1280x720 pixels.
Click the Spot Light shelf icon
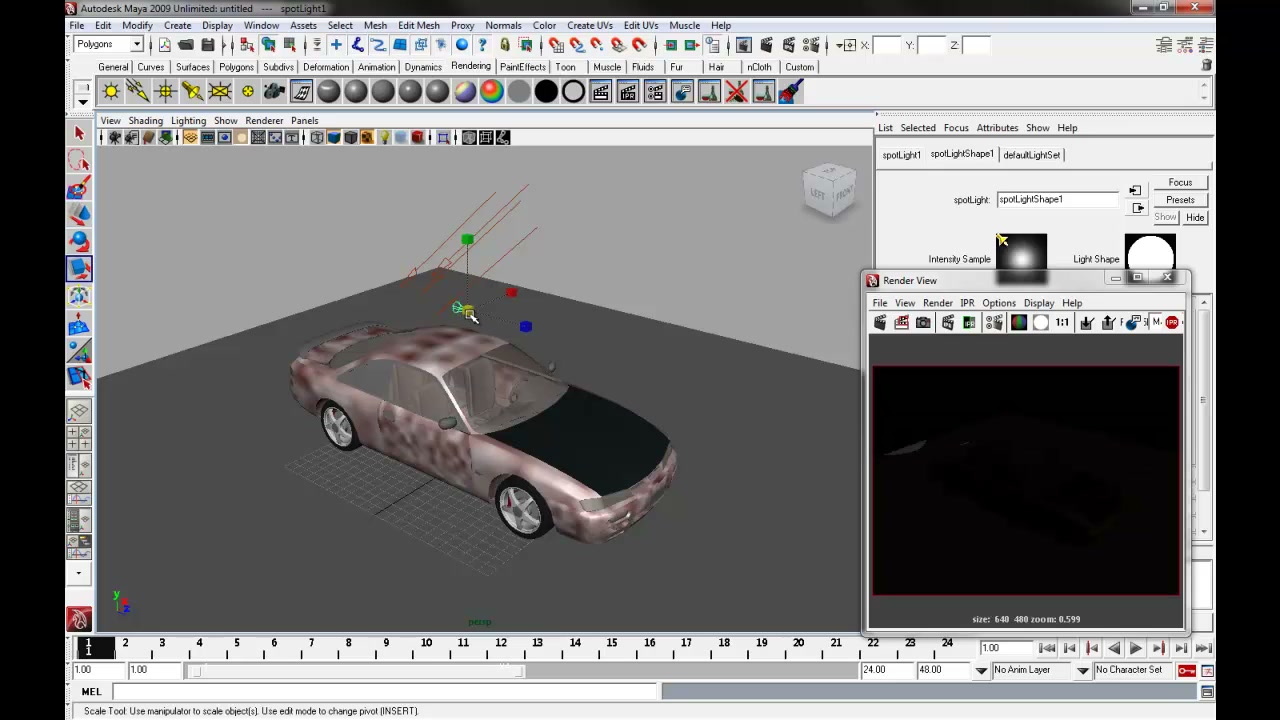tap(192, 92)
